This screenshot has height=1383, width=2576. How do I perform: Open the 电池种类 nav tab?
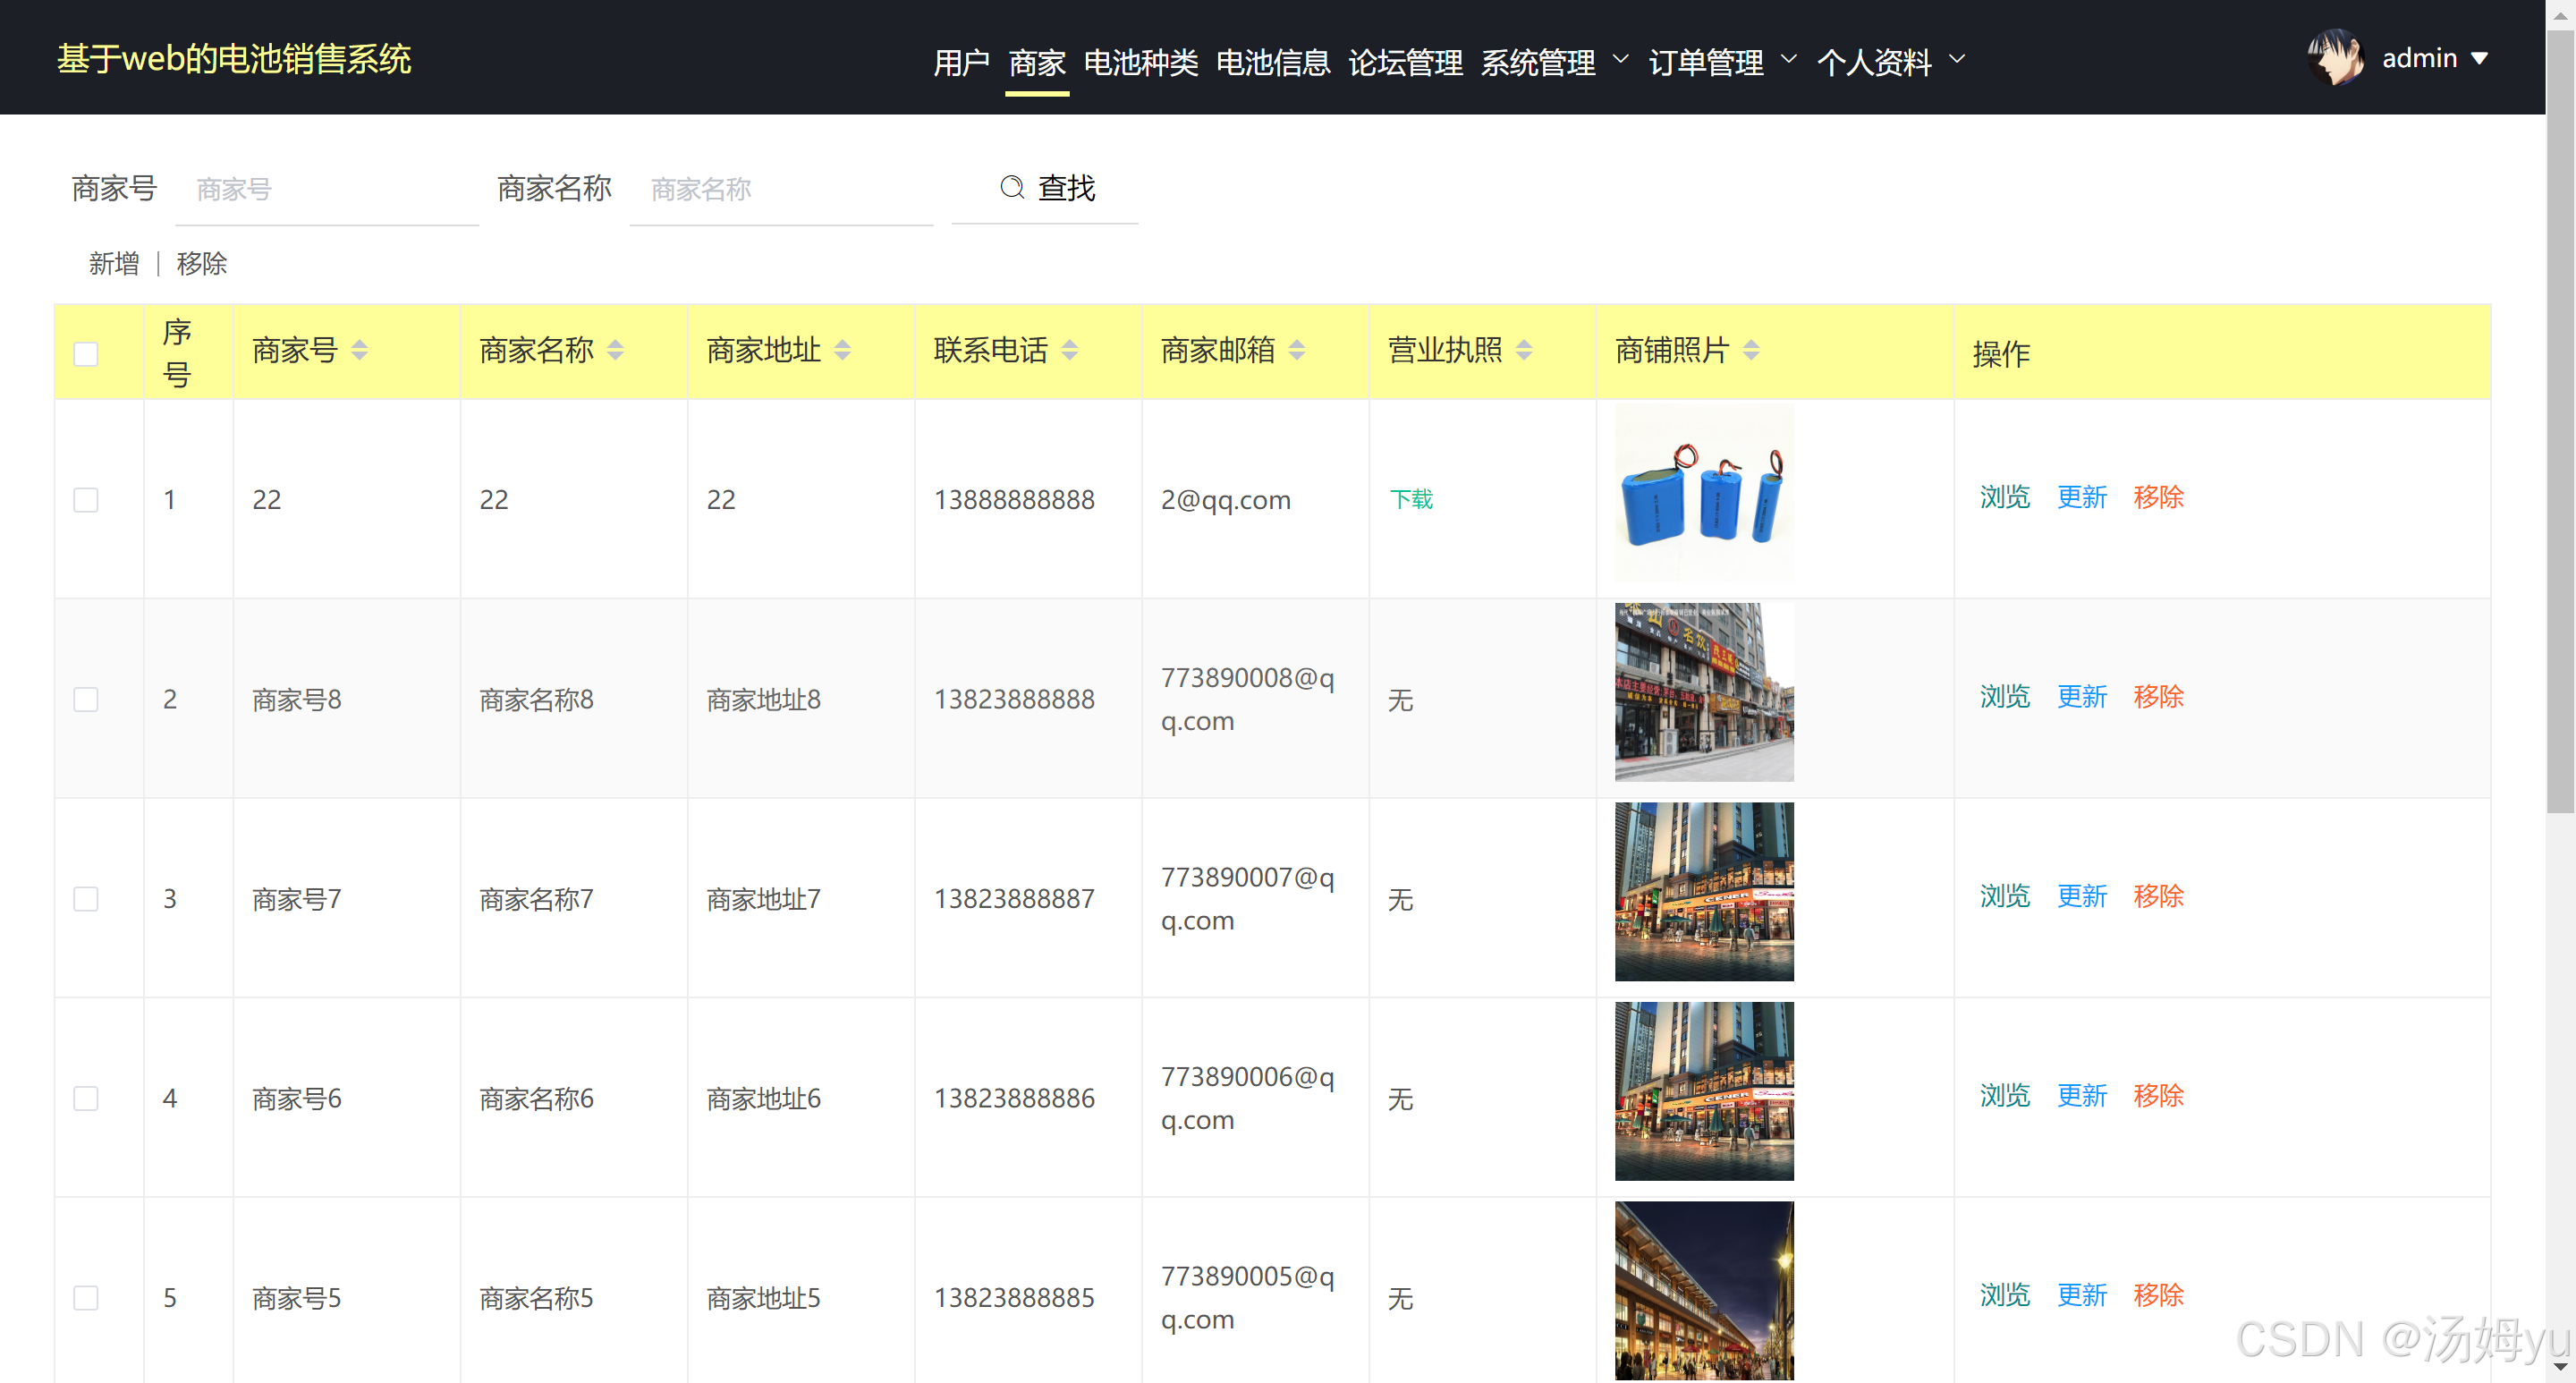[x=1140, y=62]
